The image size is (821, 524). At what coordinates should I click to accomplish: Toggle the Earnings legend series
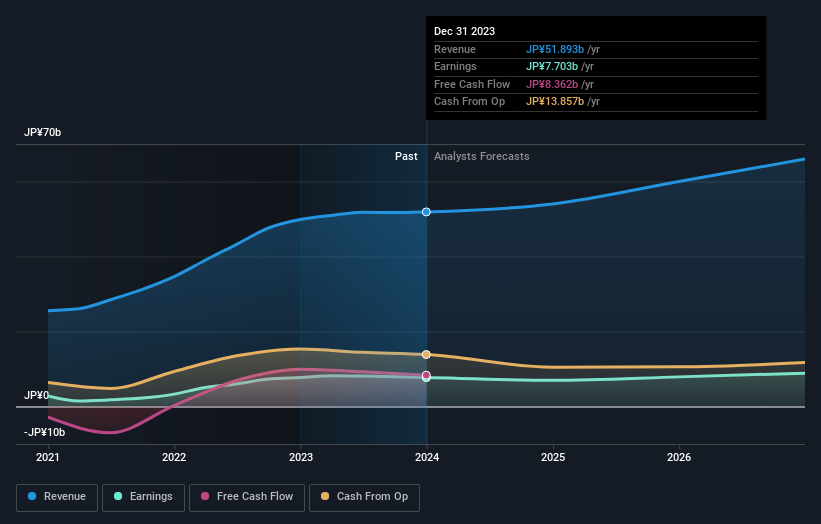tap(143, 497)
